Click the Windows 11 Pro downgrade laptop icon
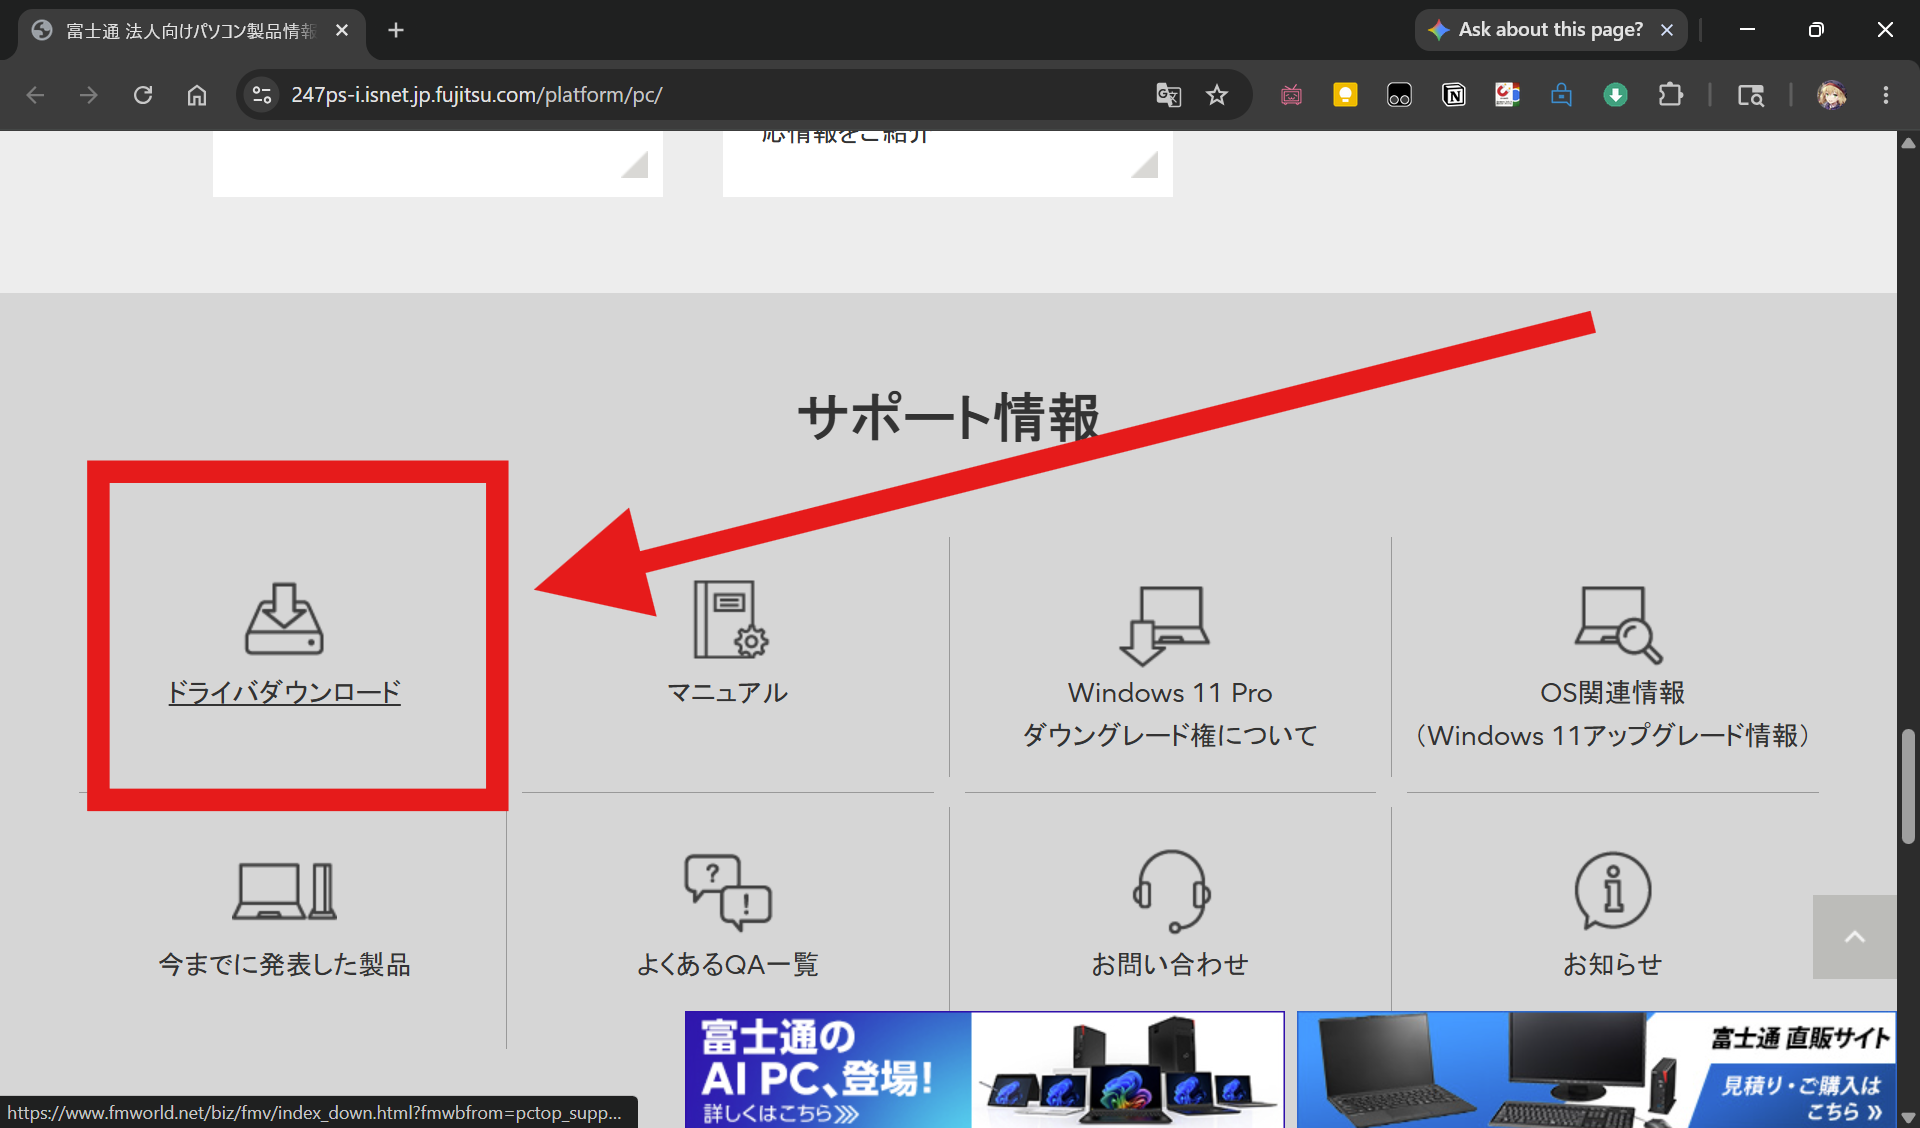Screen dimensions: 1920x1128 [1164, 625]
